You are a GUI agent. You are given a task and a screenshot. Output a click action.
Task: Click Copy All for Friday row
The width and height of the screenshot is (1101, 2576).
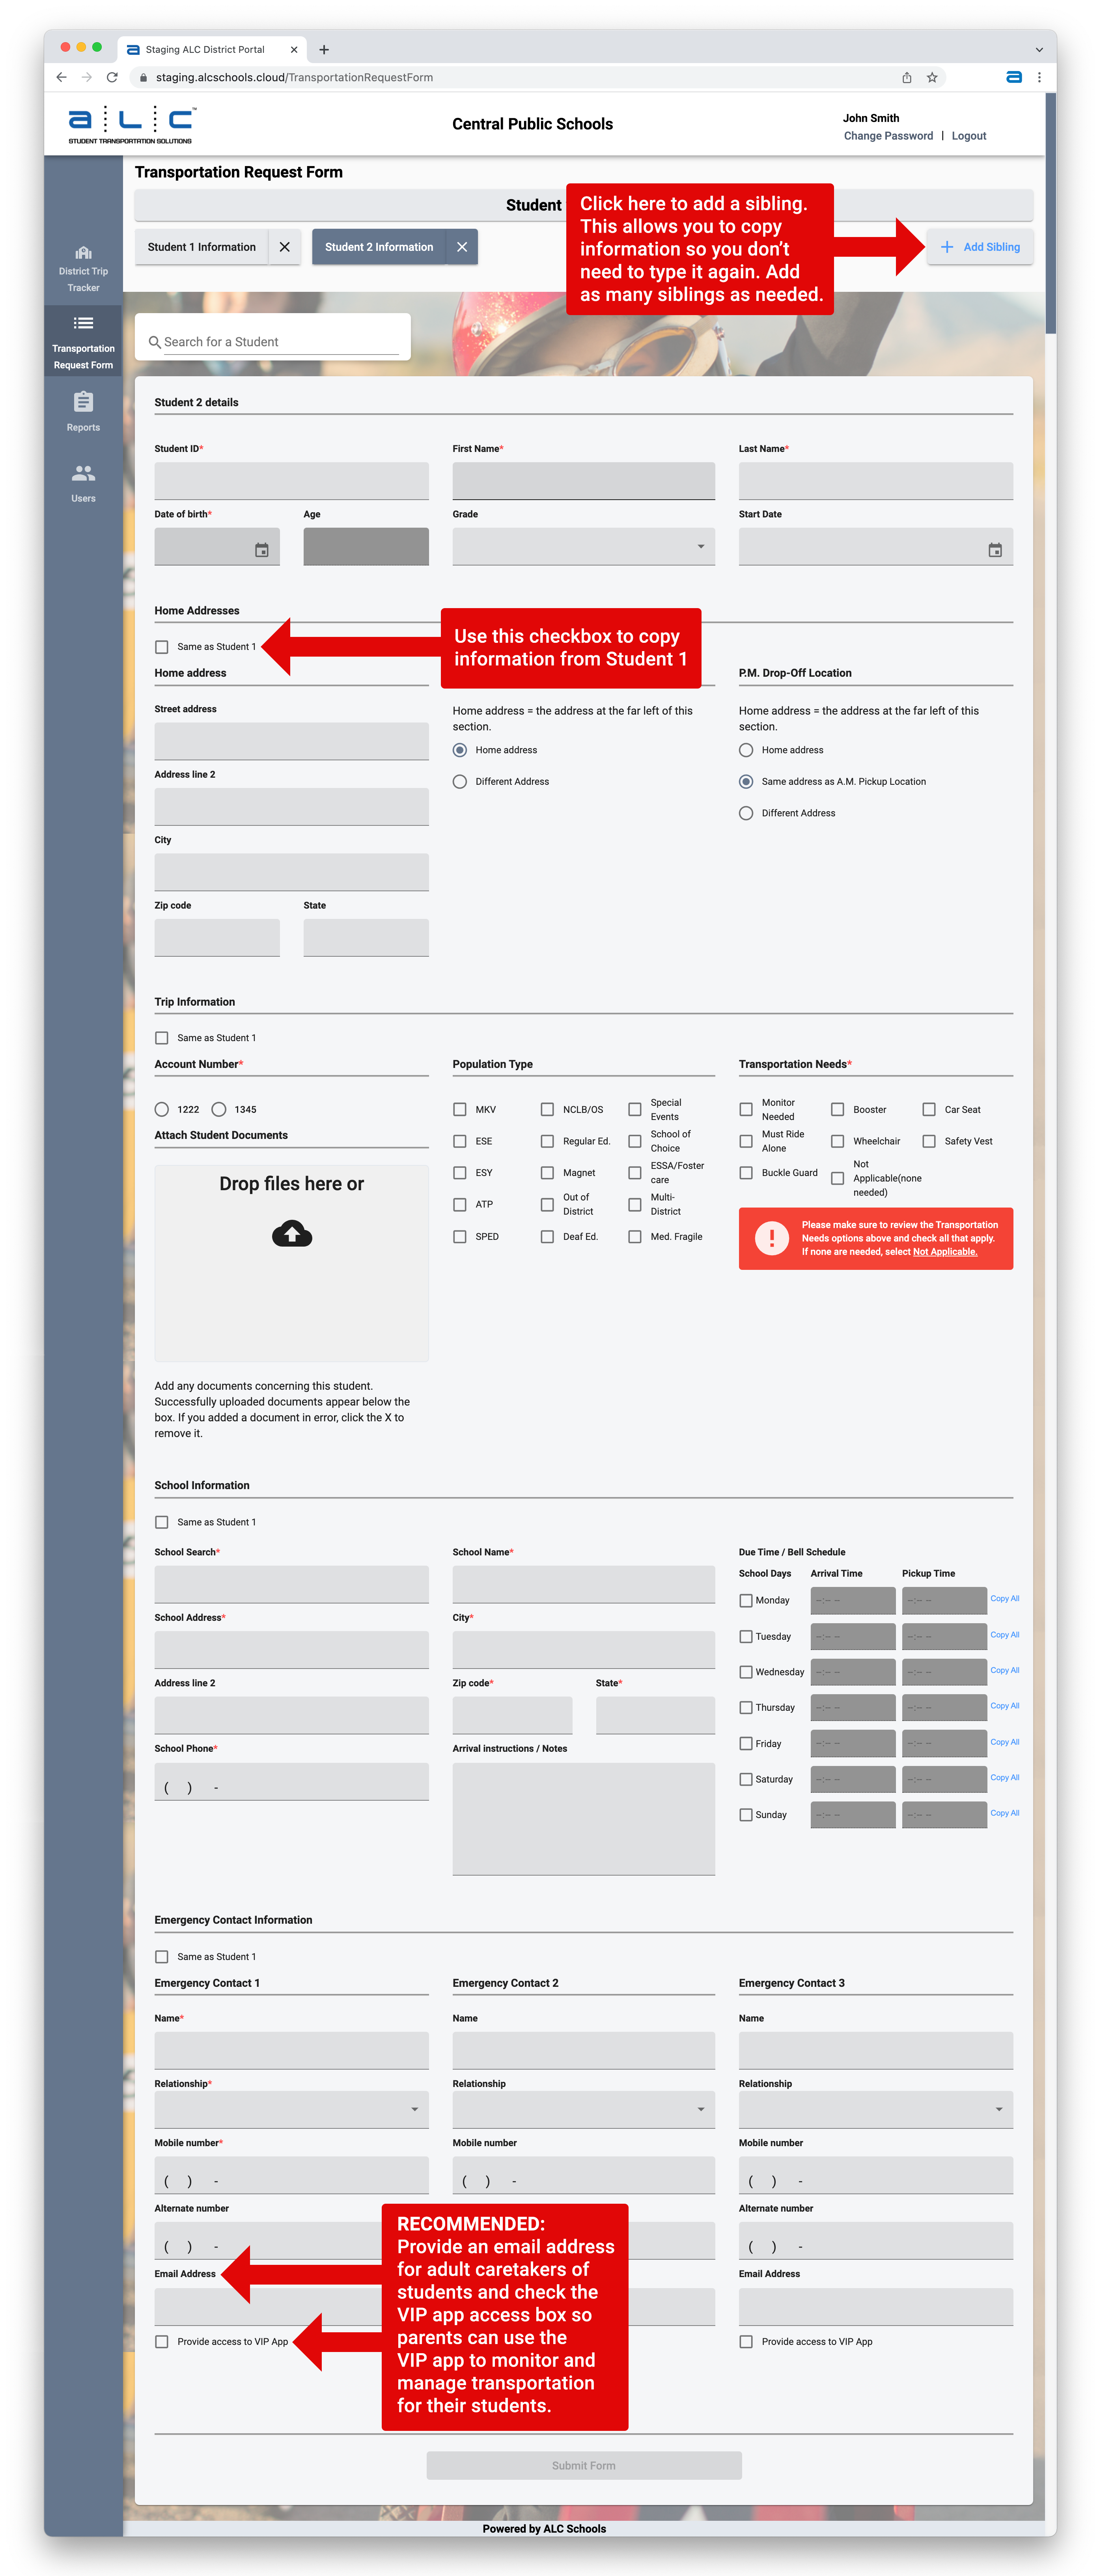1005,1742
